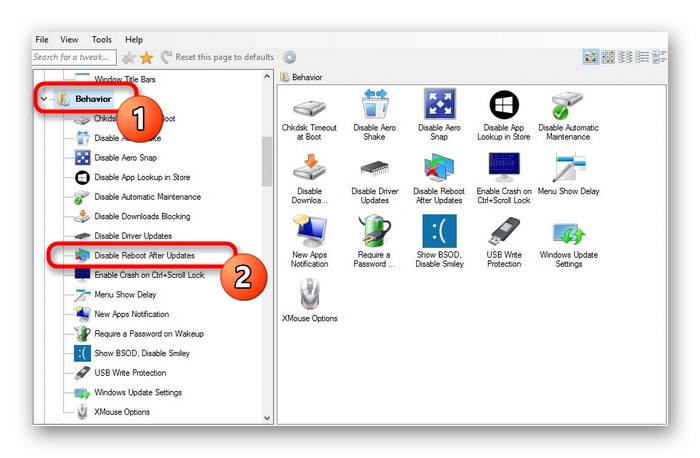Image resolution: width=700 pixels, height=458 pixels.
Task: Select Disable Reboot After Updates in tree
Action: tap(144, 255)
